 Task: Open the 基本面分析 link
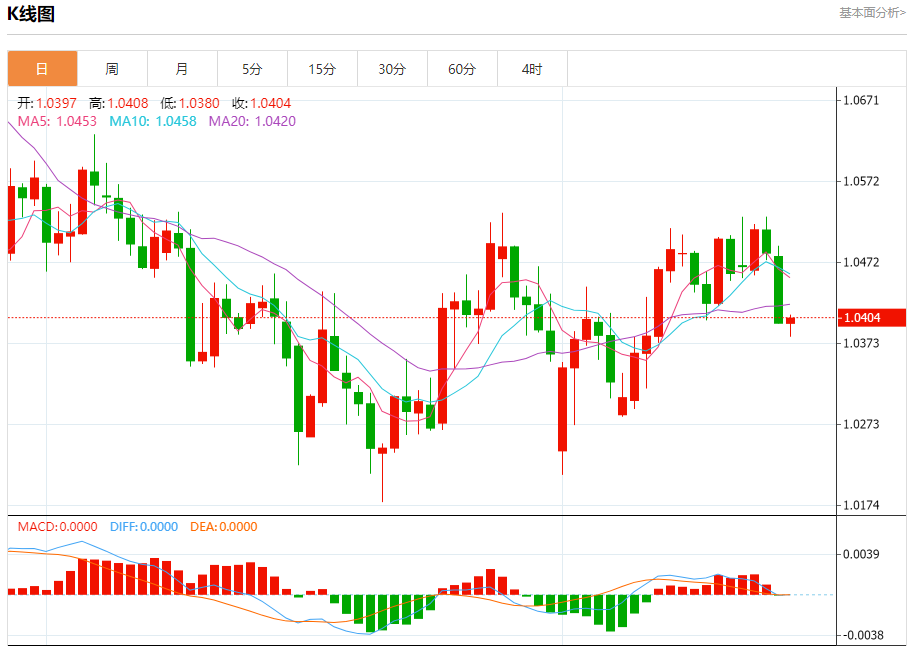[872, 13]
